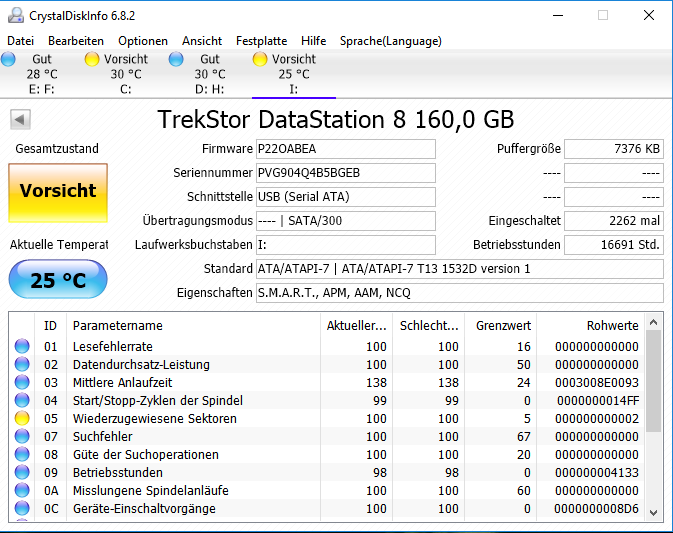Click the Seriennummer field PVG904Q4B5BGEB
Image resolution: width=673 pixels, height=533 pixels.
click(x=346, y=173)
